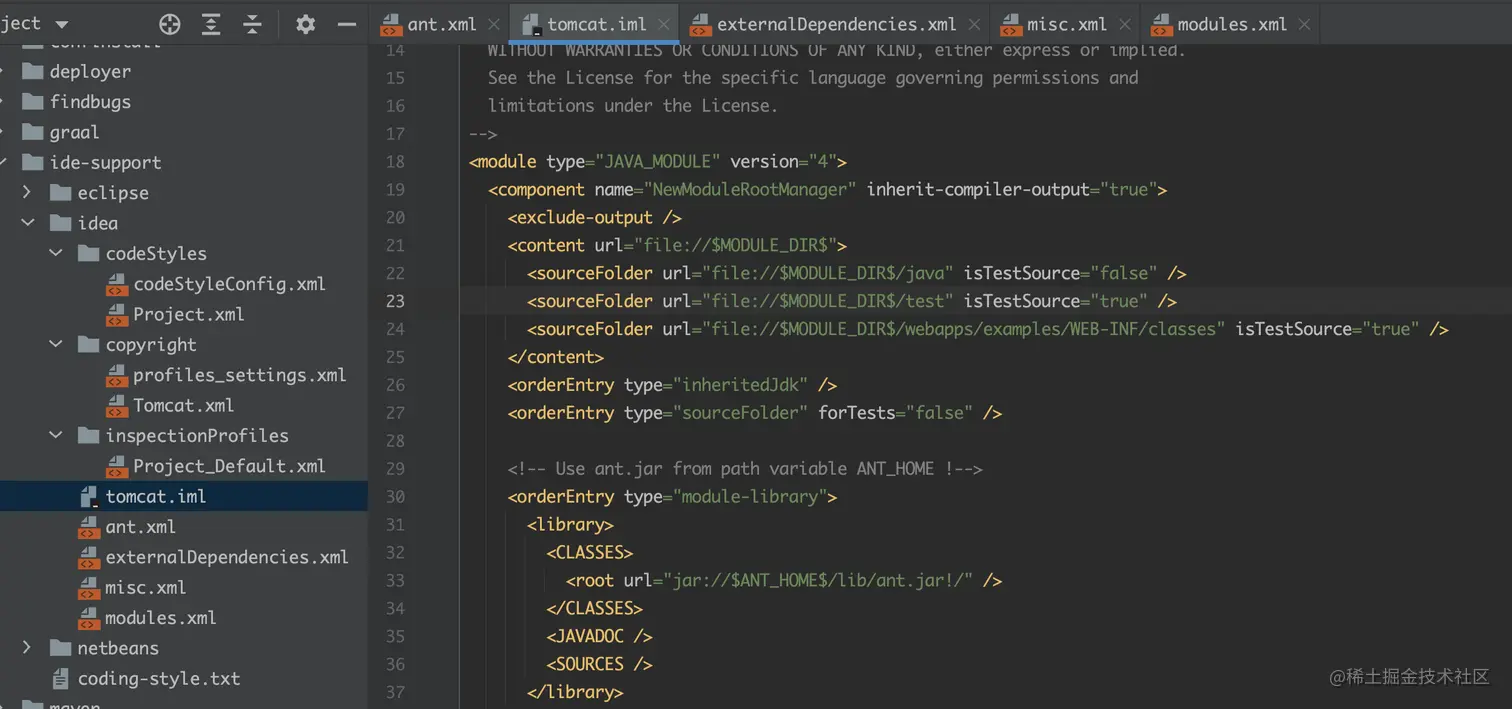Click the modules.xml file icon in tree
The image size is (1512, 709).
point(89,618)
